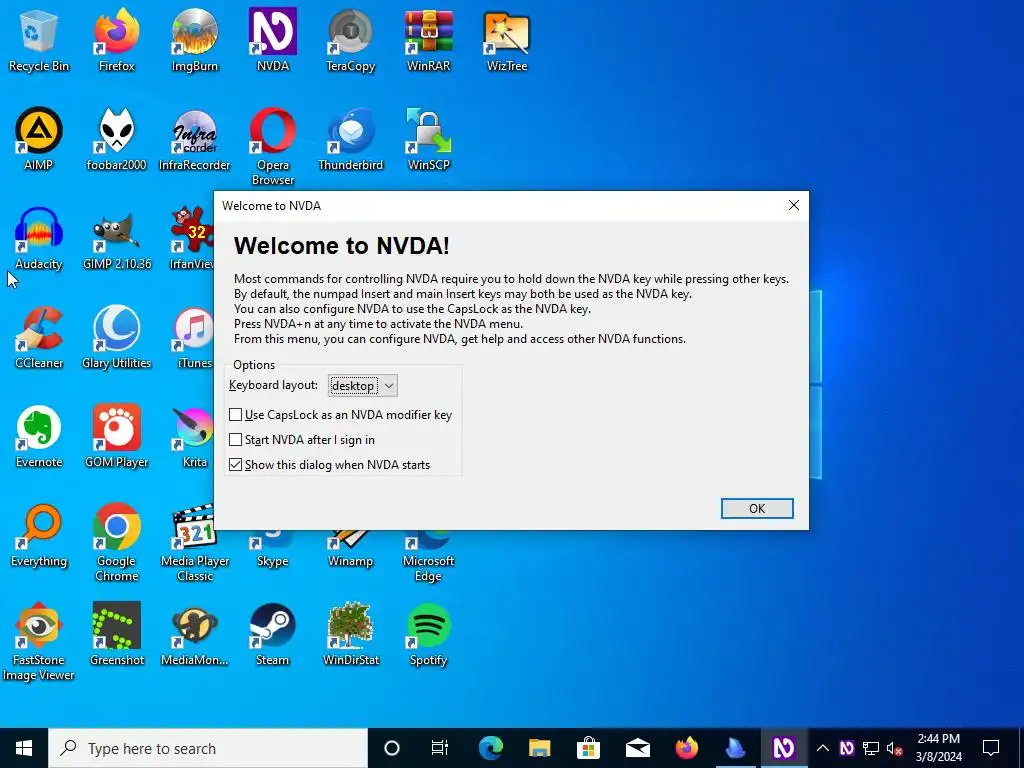The image size is (1024, 768).
Task: Select the Google Chrome desktop shortcut
Action: pos(116,543)
